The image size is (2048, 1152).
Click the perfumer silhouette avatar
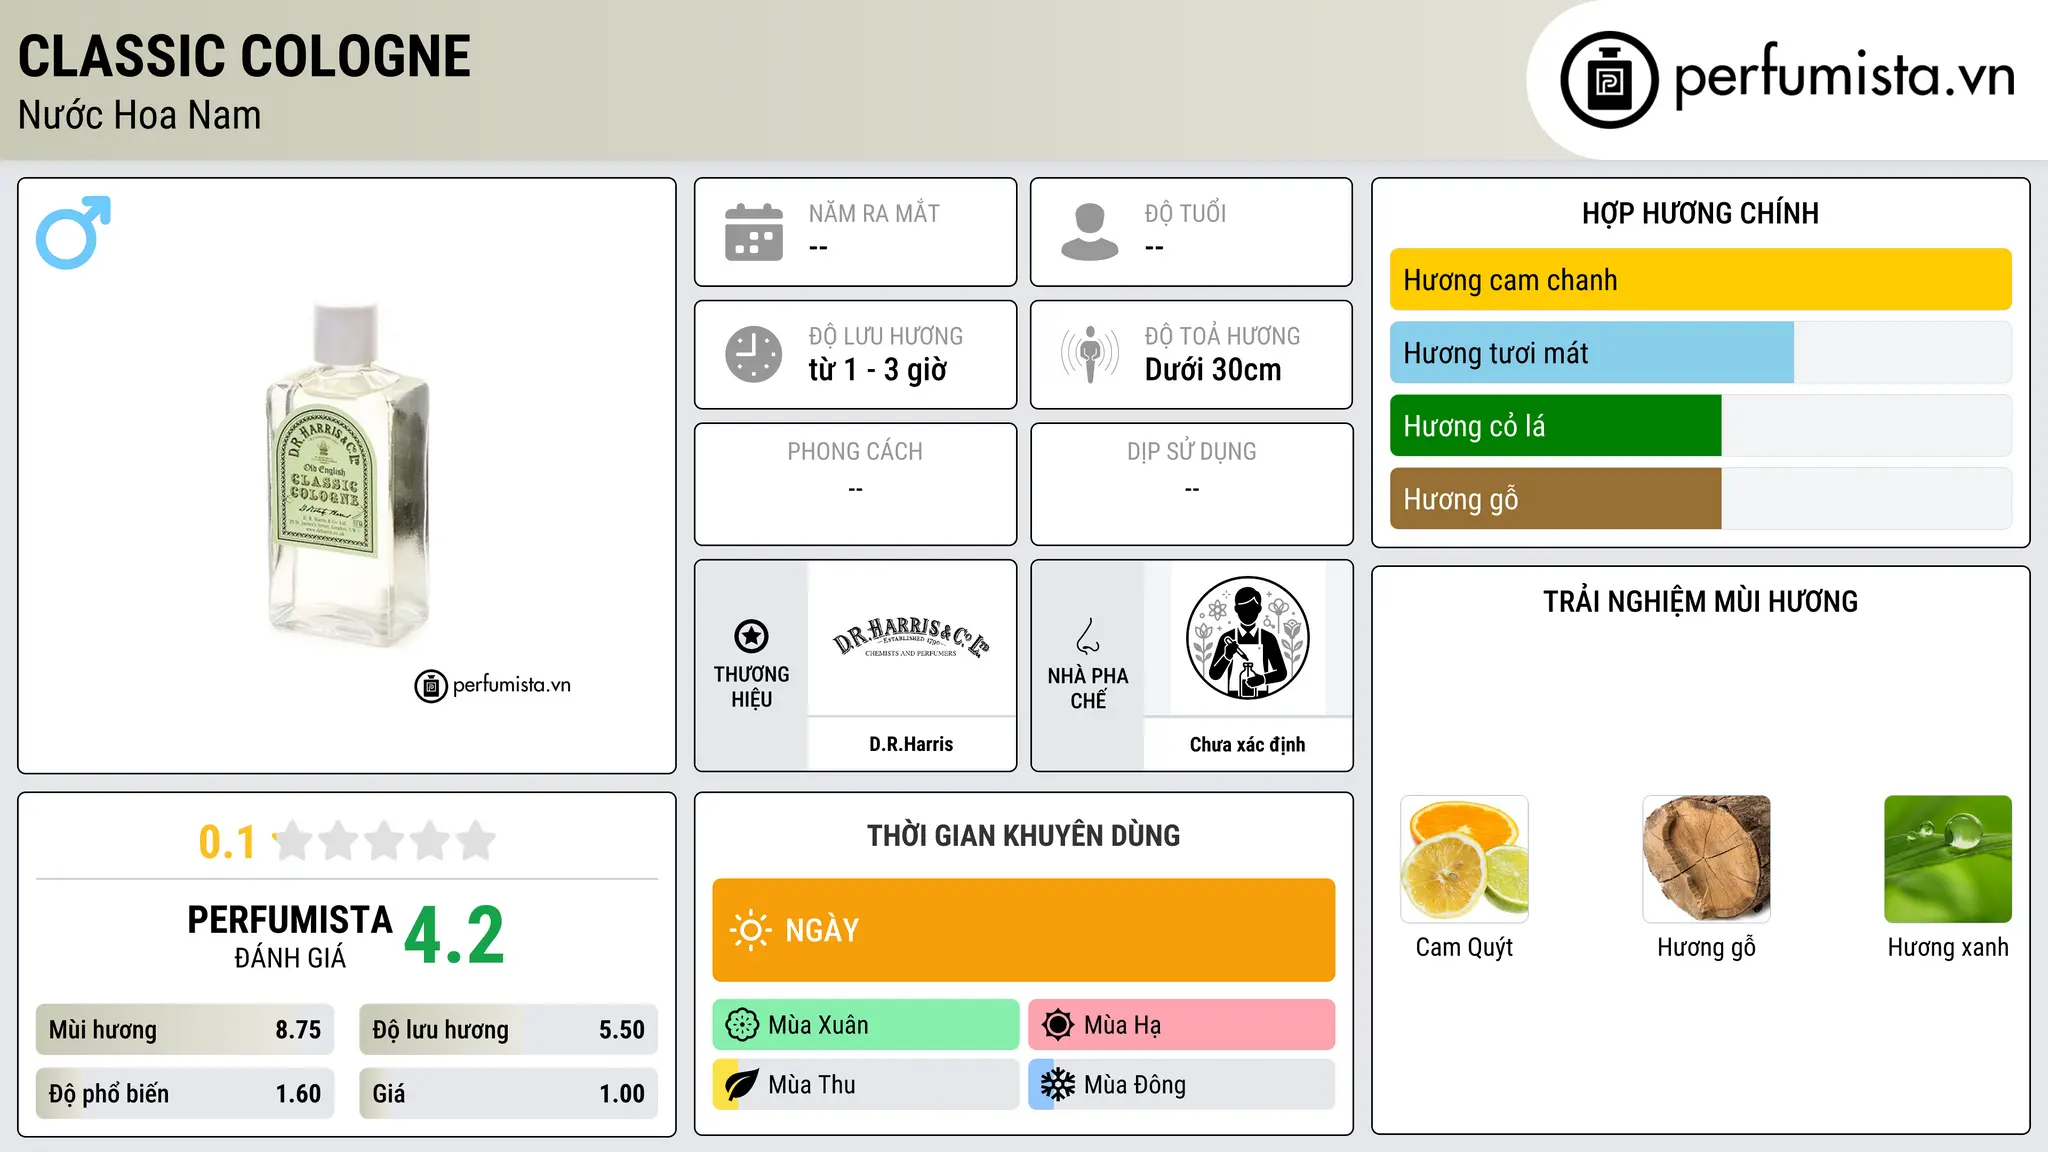pos(1247,638)
